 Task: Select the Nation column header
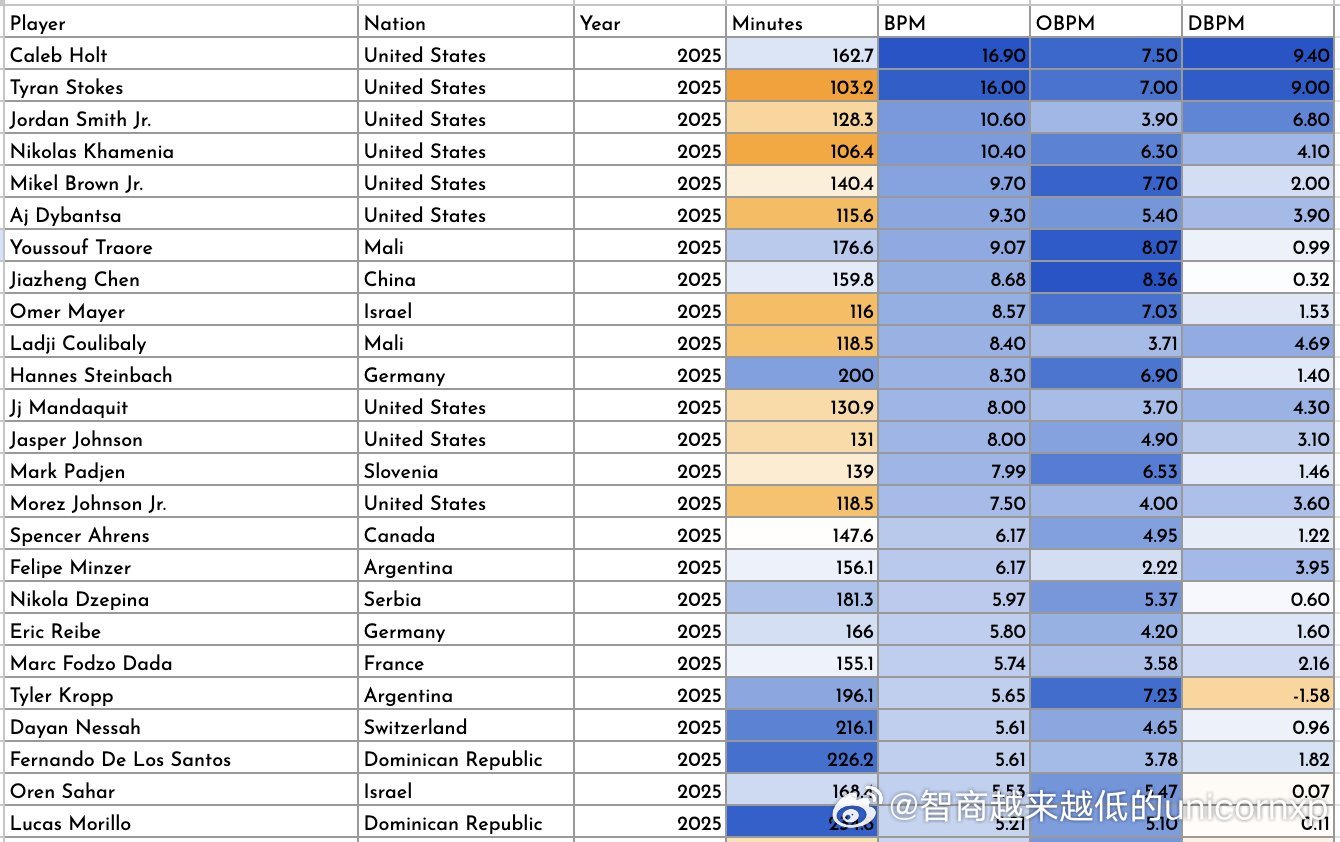[x=466, y=23]
